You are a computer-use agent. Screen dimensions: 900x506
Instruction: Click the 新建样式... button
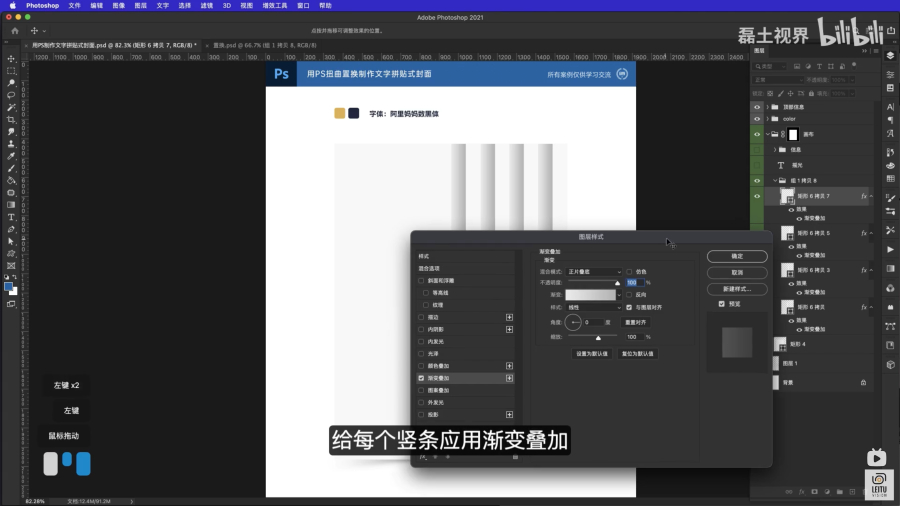click(737, 289)
